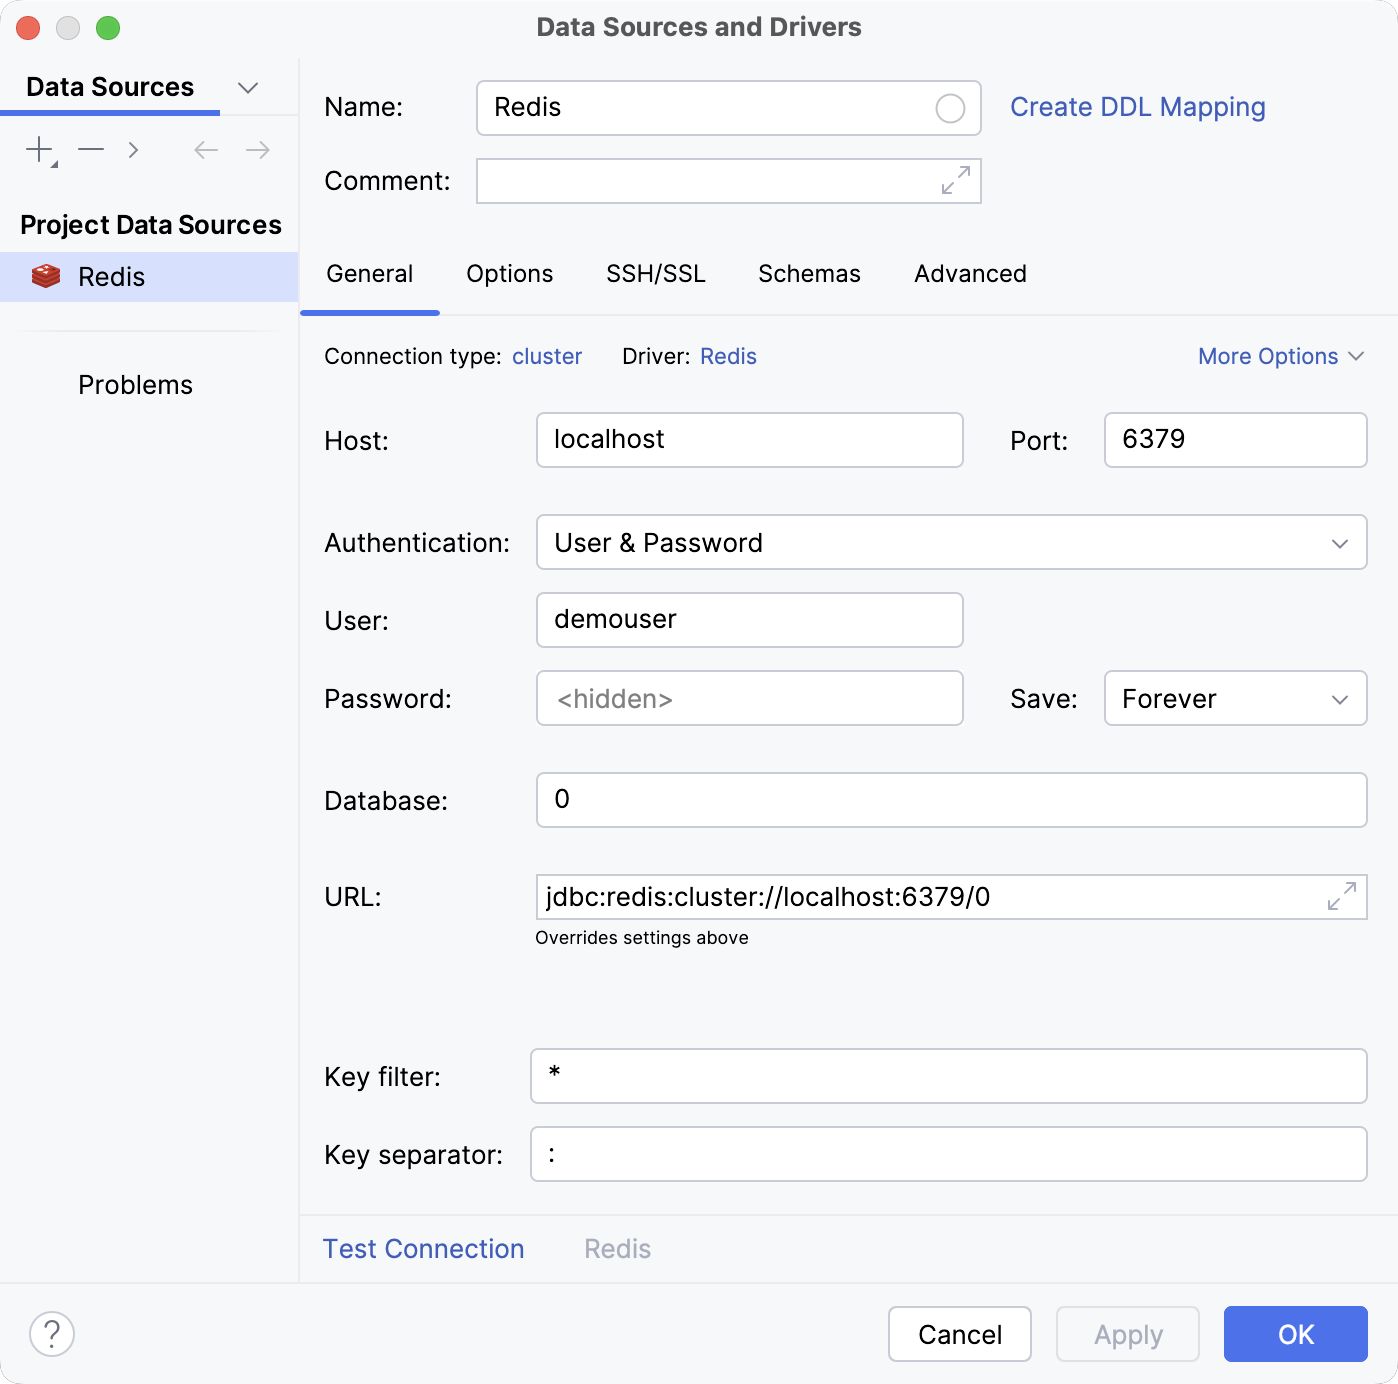Viewport: 1398px width, 1384px height.
Task: Expand the Comment field editor
Action: pos(957,181)
